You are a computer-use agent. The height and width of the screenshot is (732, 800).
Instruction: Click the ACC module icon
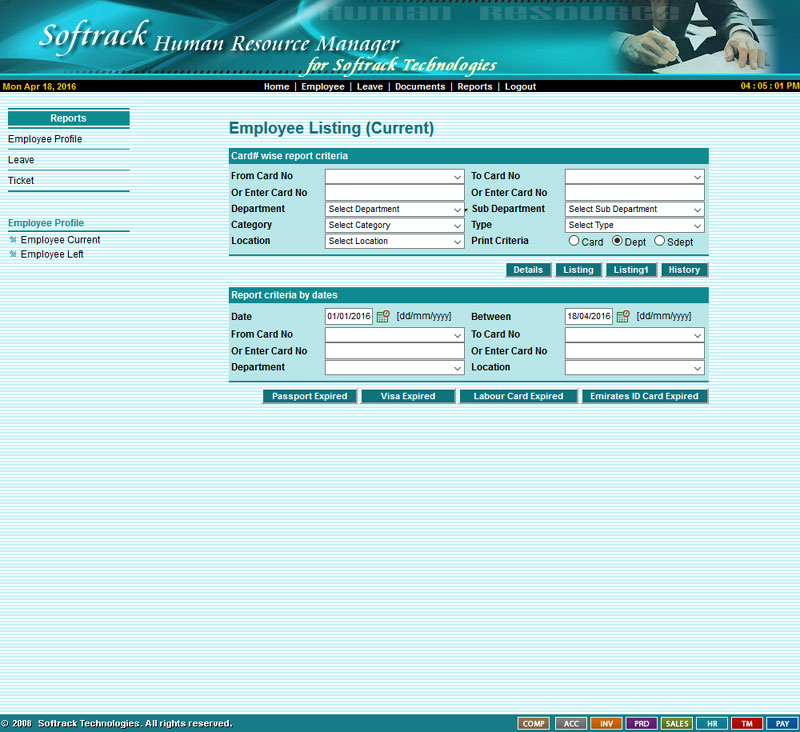point(570,723)
